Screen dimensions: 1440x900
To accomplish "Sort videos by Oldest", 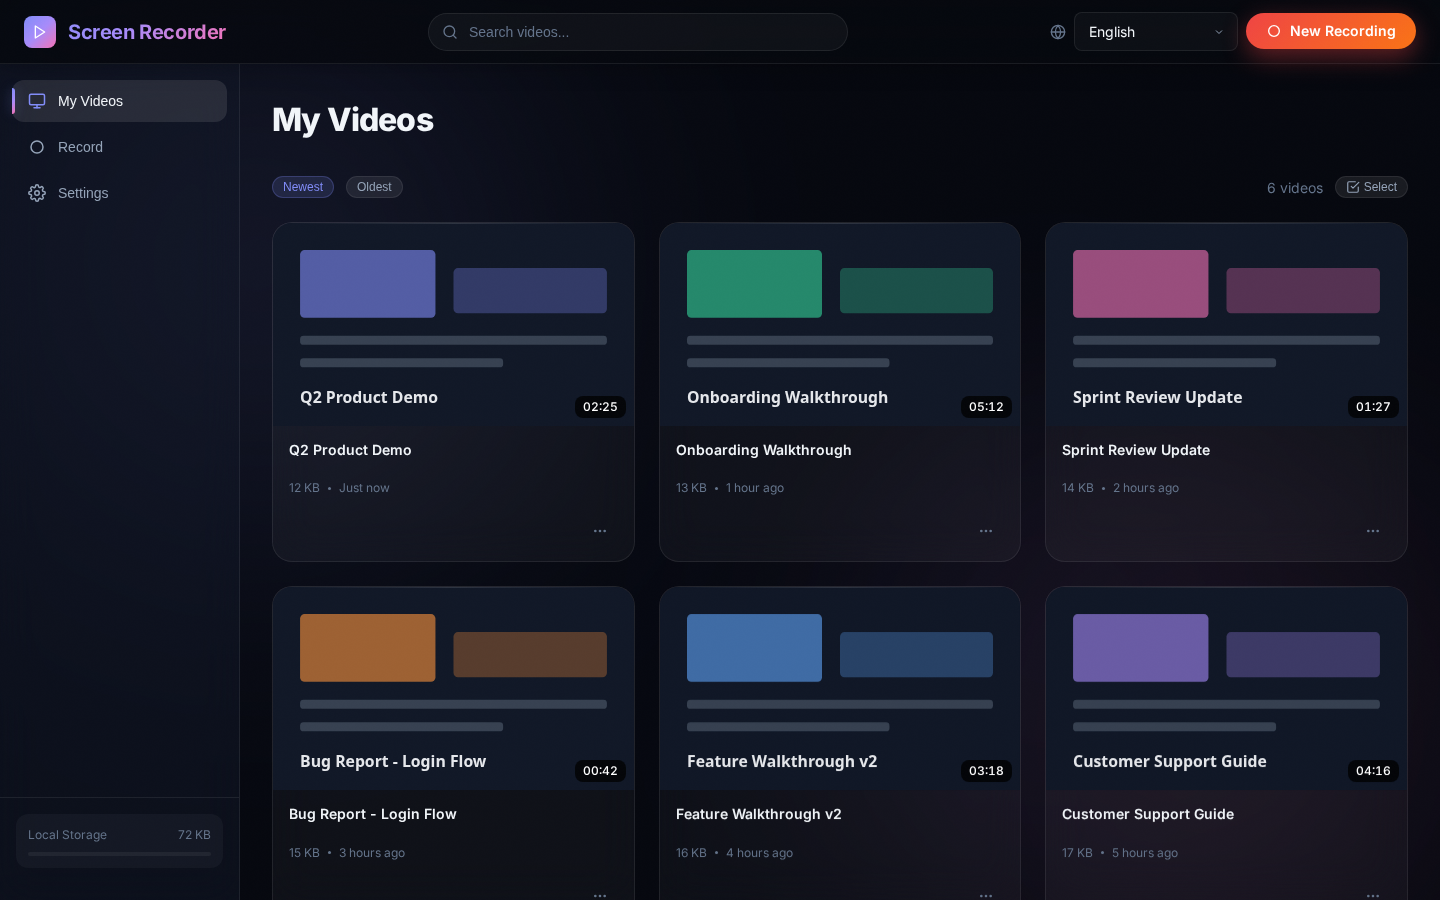I will pos(374,187).
